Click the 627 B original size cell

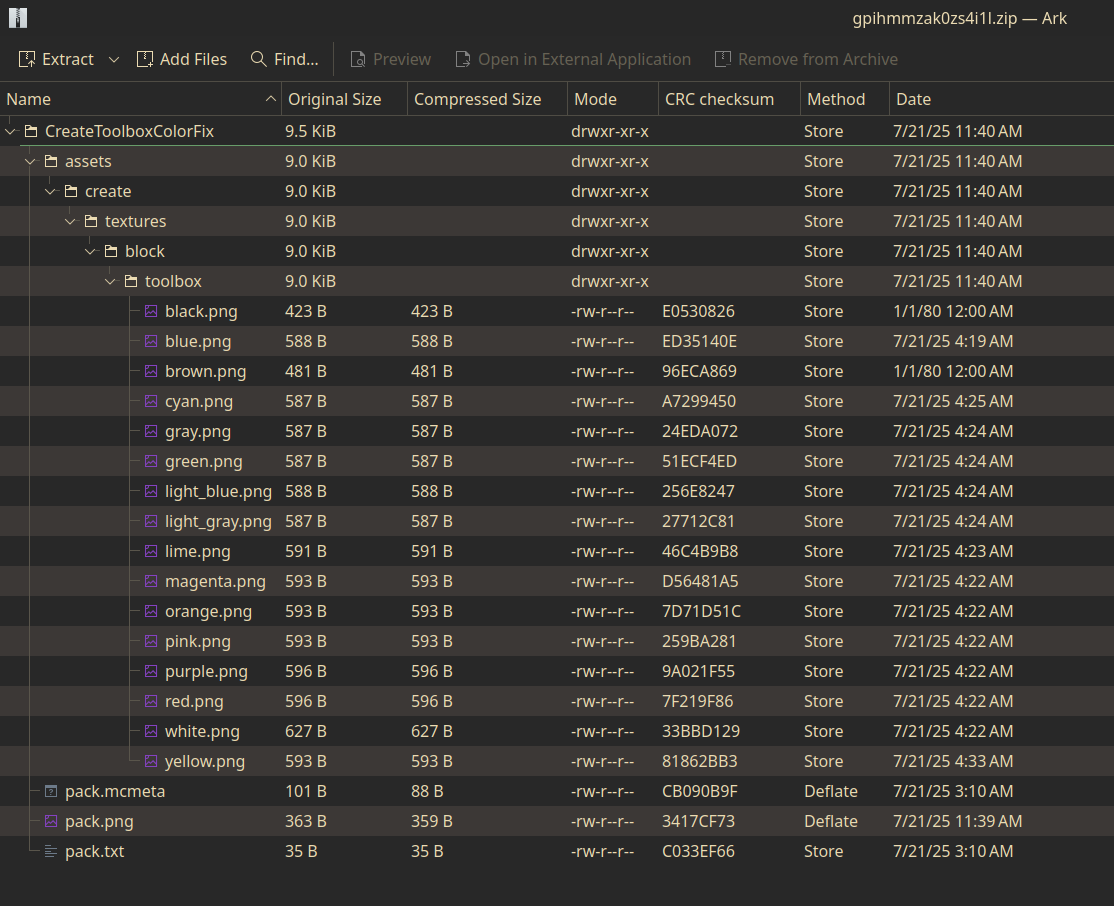tap(305, 731)
